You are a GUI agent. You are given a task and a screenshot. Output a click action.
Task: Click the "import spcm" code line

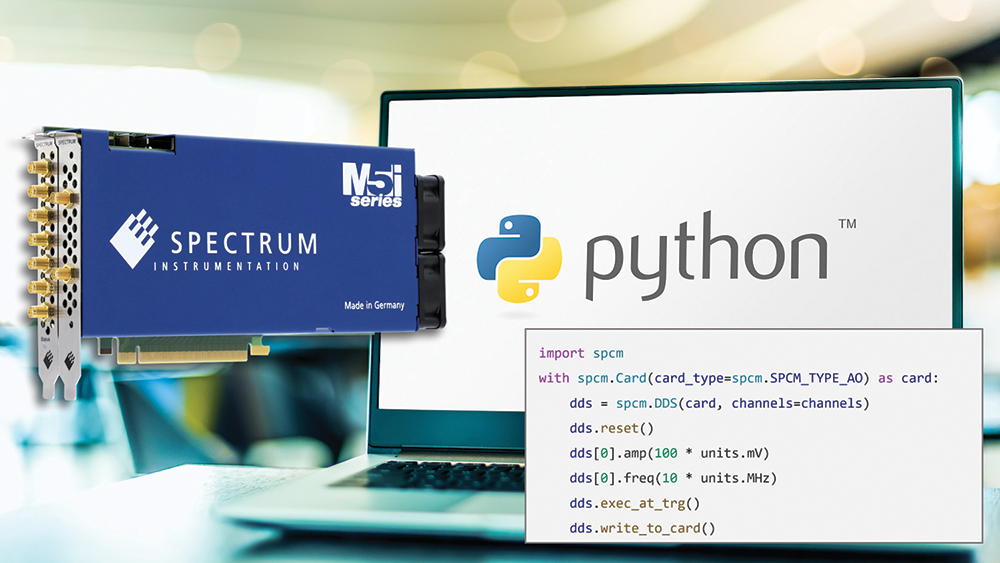581,353
